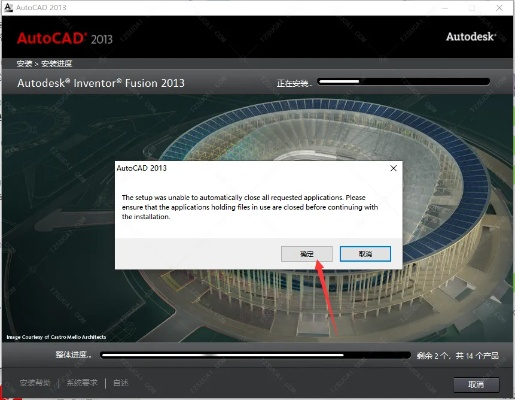Click the 正在安装 product progress bar
Image resolution: width=515 pixels, height=400 pixels.
point(403,82)
